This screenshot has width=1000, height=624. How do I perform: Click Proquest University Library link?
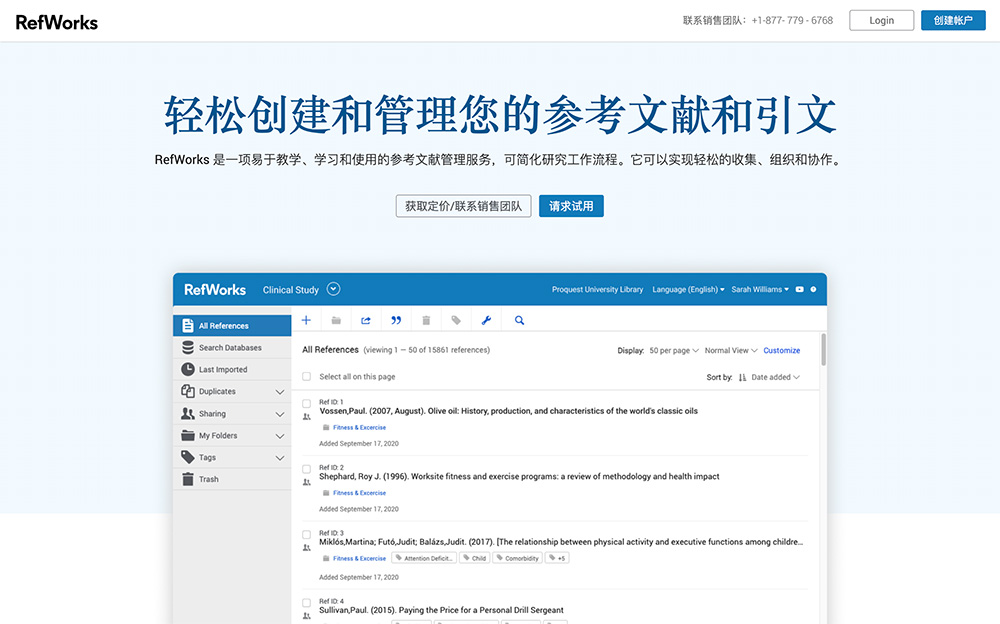coord(598,290)
